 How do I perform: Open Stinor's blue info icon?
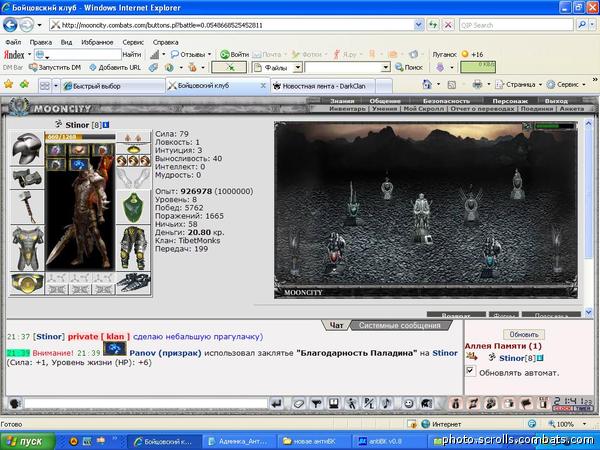106,125
